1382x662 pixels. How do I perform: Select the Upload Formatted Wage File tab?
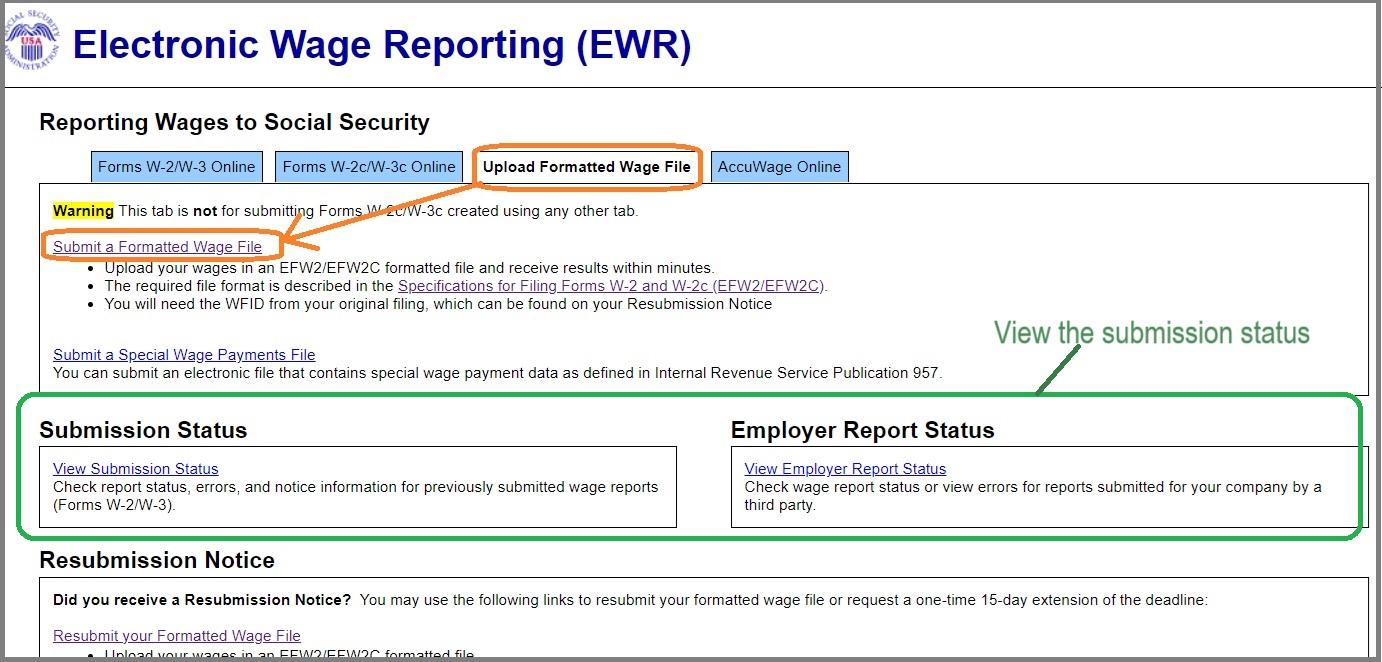pyautogui.click(x=586, y=167)
